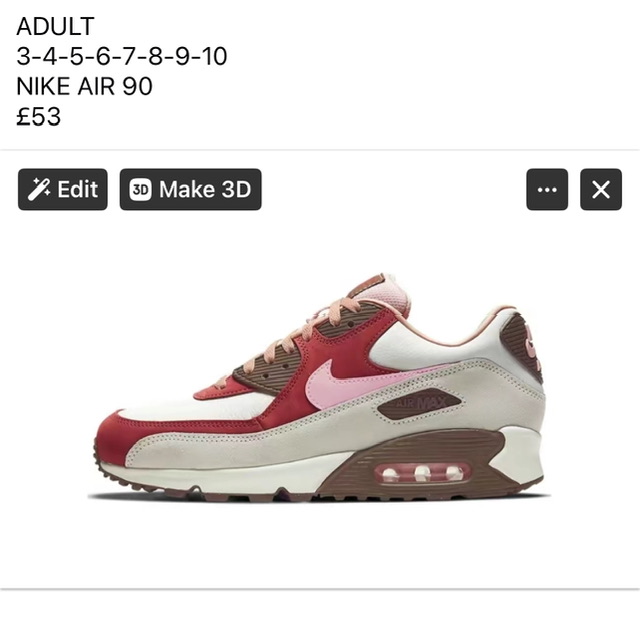
Task: Click the Edit photo button
Action: (63, 189)
